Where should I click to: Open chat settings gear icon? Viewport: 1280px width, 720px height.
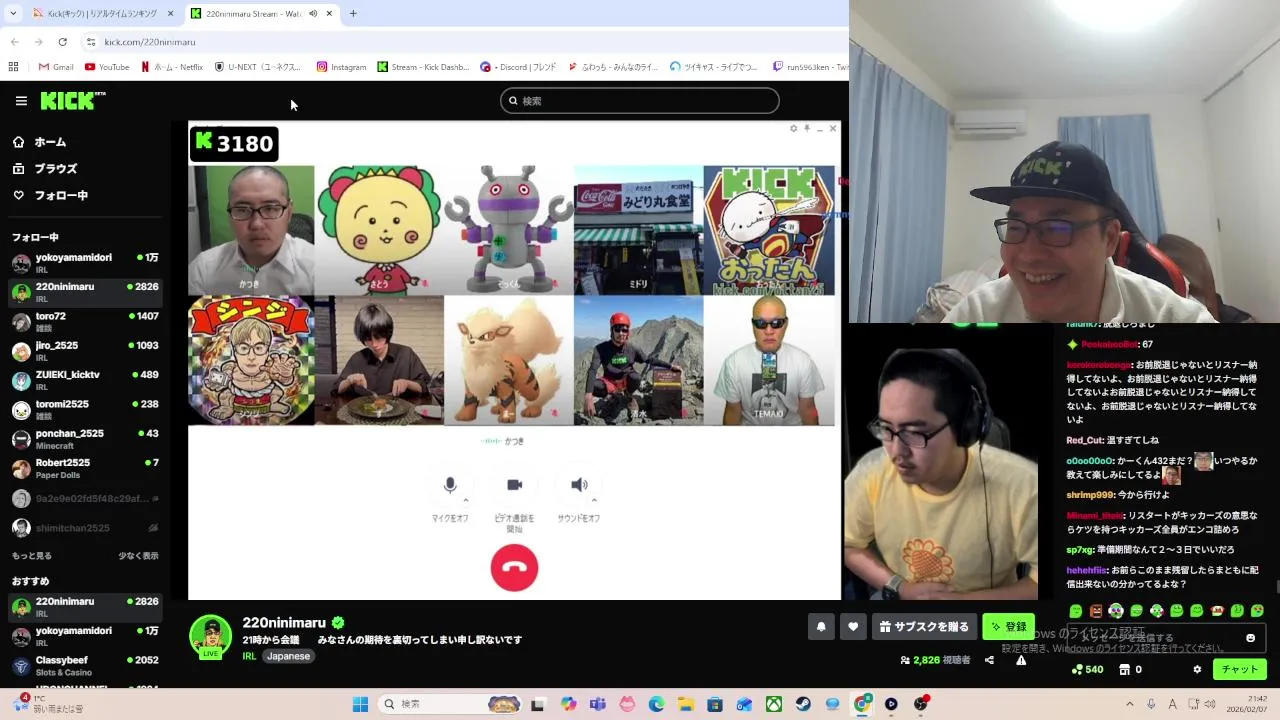click(x=1197, y=669)
